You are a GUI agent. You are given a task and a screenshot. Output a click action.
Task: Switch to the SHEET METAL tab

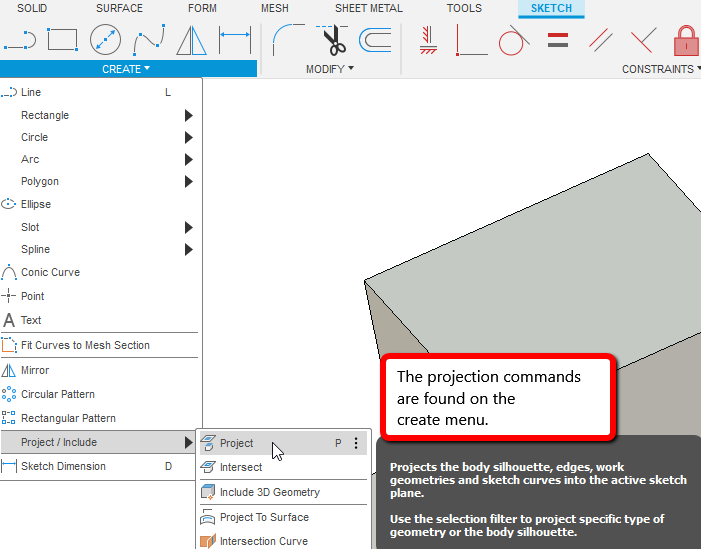coord(369,8)
